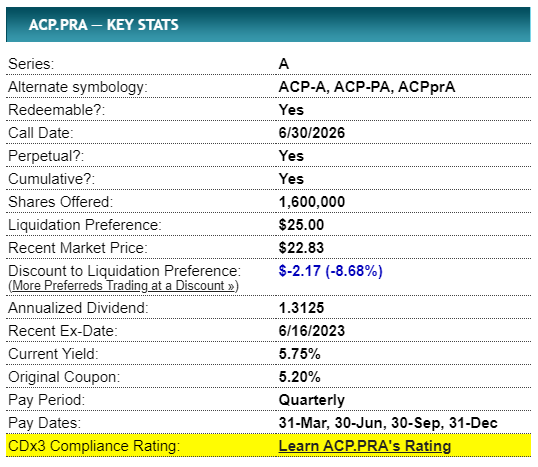Click the Current Yield label
The image size is (538, 467).
pos(53,354)
